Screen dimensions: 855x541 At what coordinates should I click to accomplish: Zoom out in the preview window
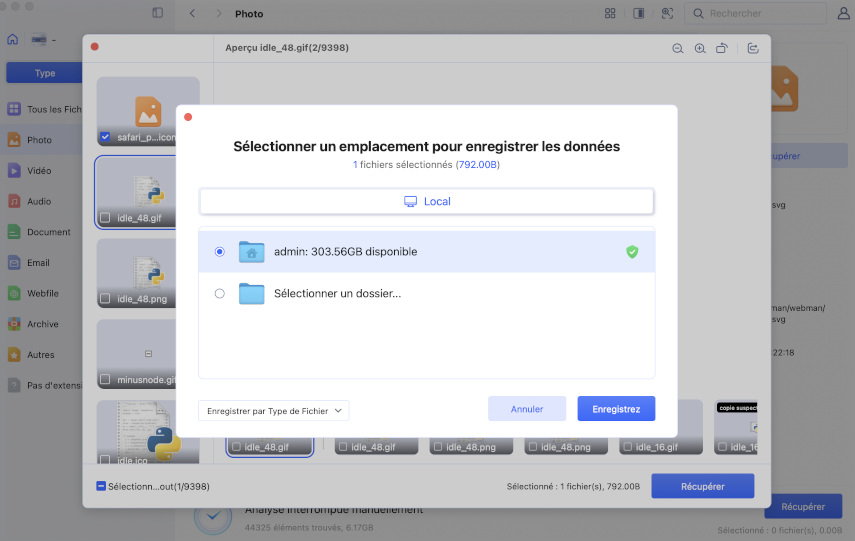[678, 49]
